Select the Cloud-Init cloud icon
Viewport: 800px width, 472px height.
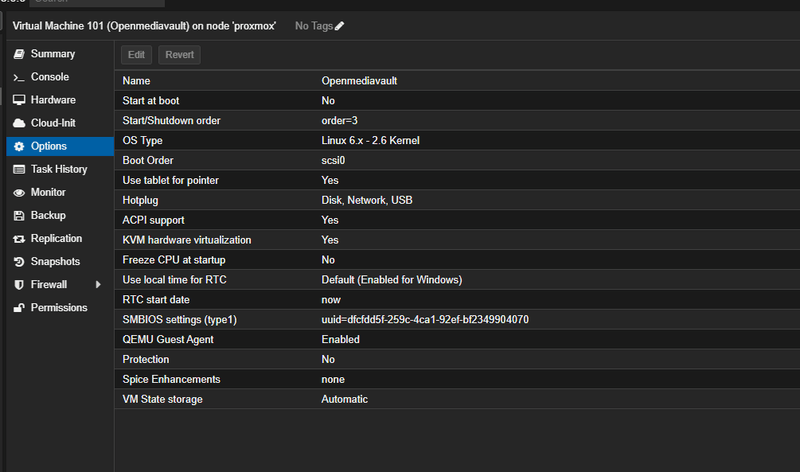pos(19,123)
